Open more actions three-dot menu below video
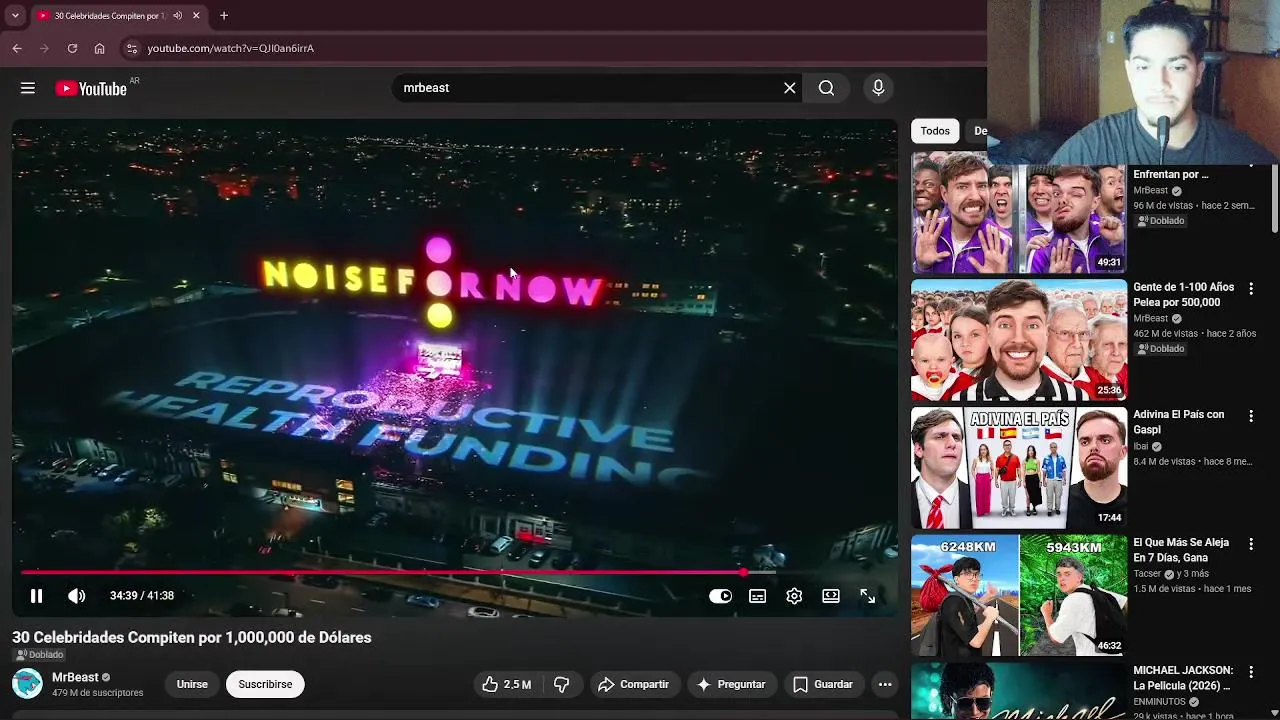Viewport: 1280px width, 720px height. pos(885,685)
